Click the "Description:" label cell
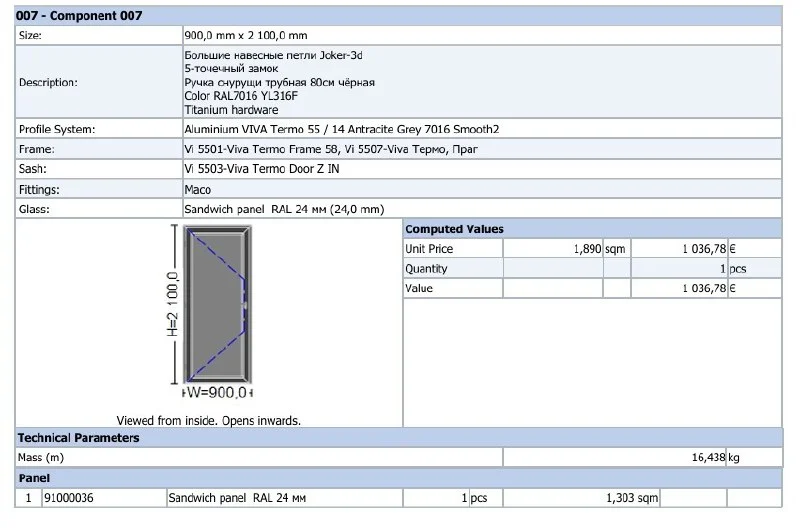Viewport: 800px width, 530px height. click(x=48, y=82)
